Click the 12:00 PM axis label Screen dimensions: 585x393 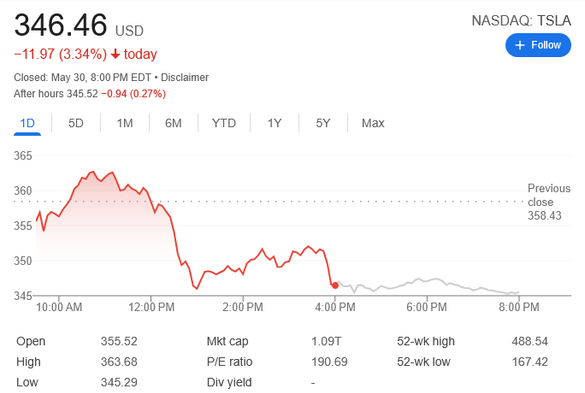[x=151, y=307]
